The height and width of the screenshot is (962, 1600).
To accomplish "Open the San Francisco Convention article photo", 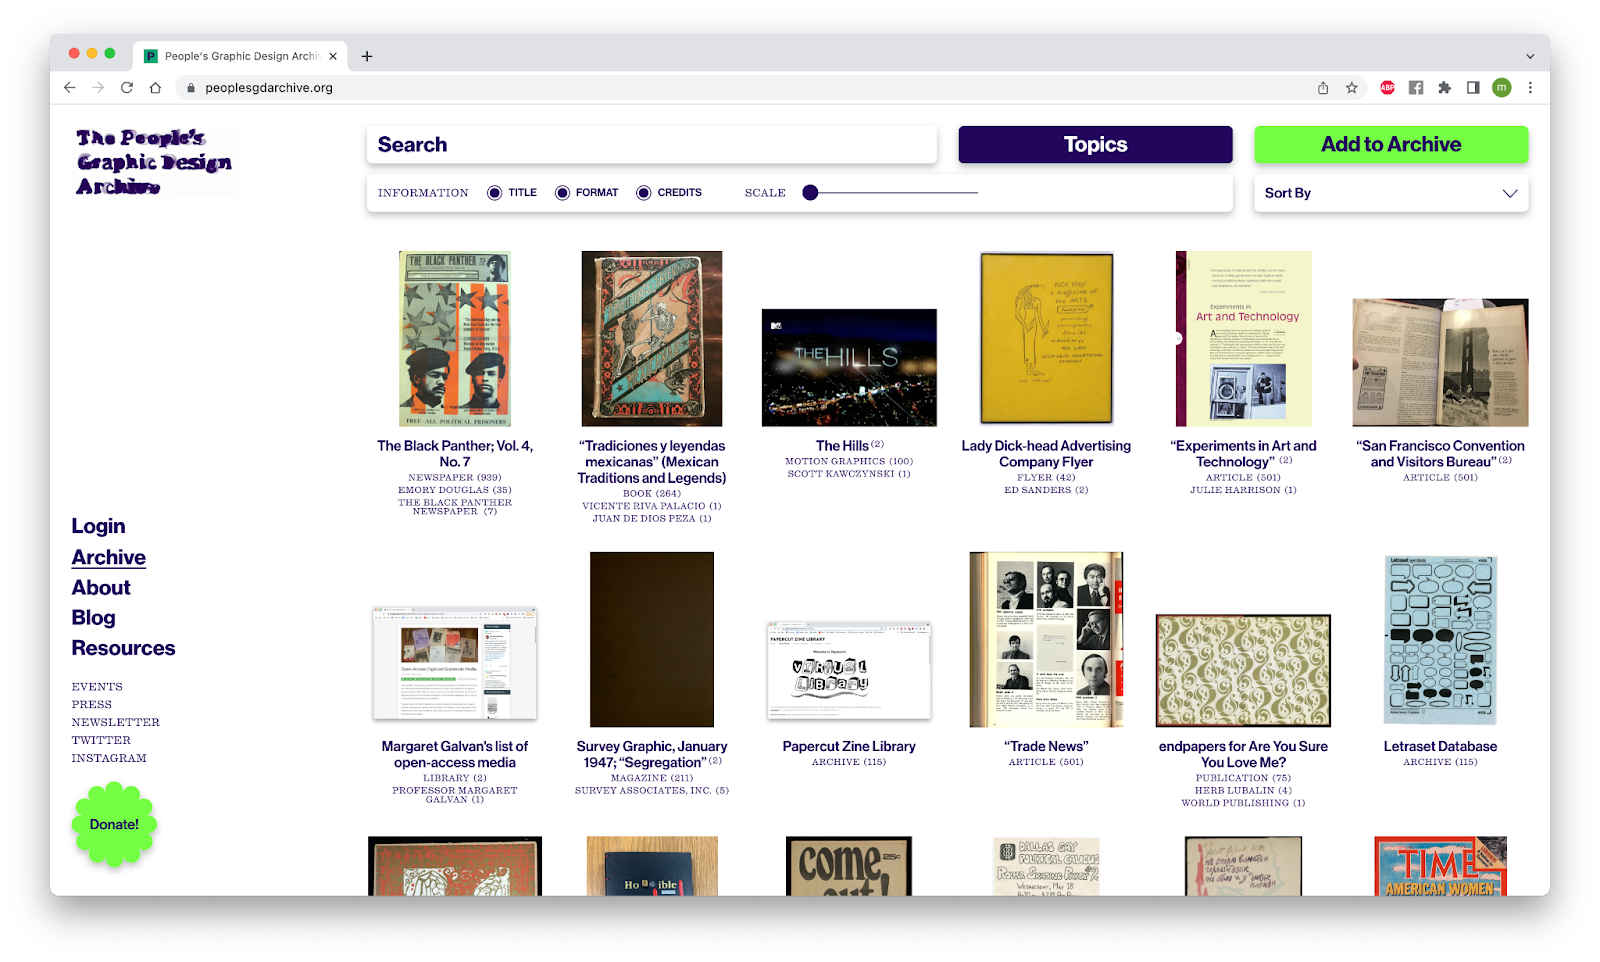I will pyautogui.click(x=1440, y=363).
